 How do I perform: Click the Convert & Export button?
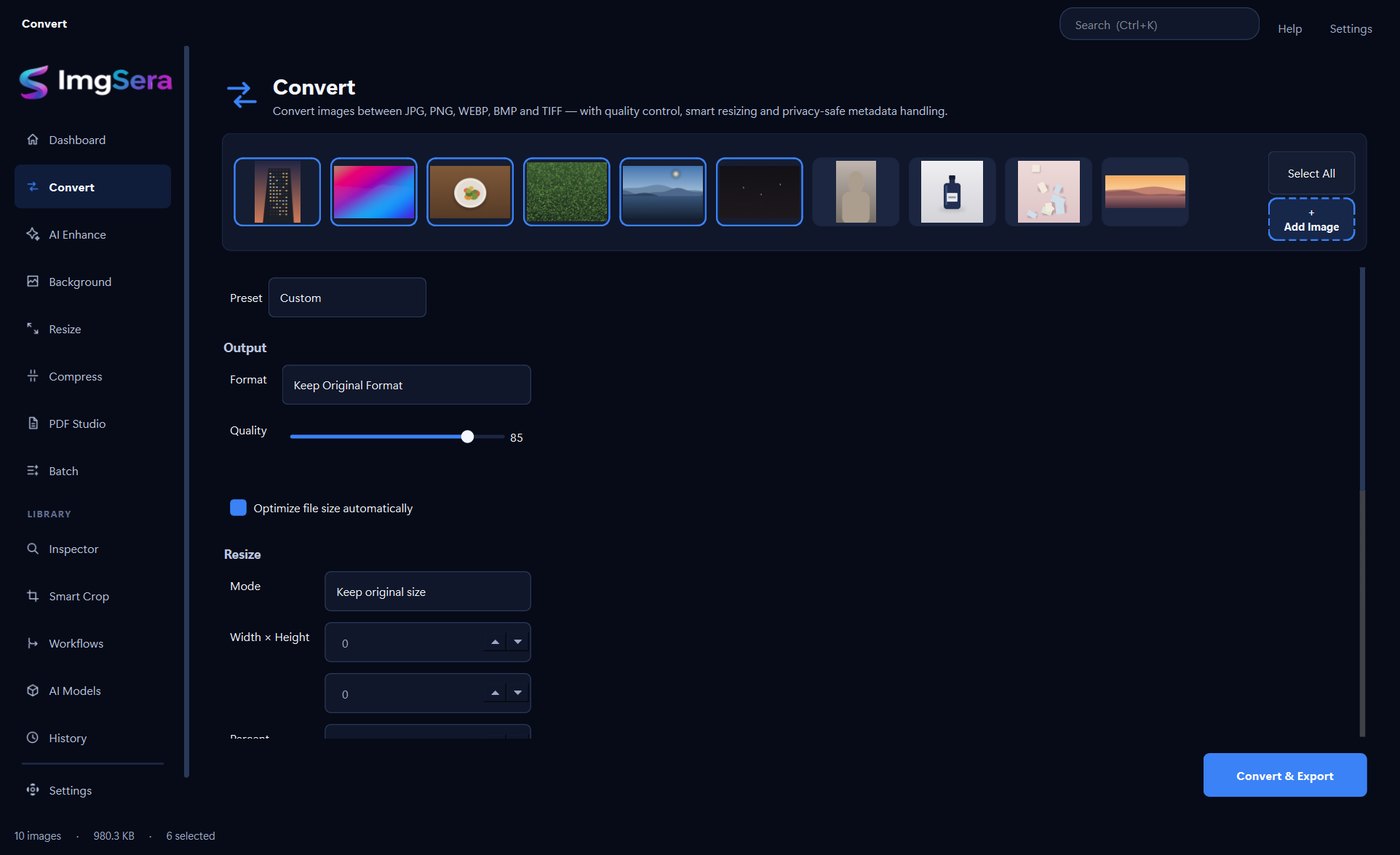click(x=1285, y=775)
